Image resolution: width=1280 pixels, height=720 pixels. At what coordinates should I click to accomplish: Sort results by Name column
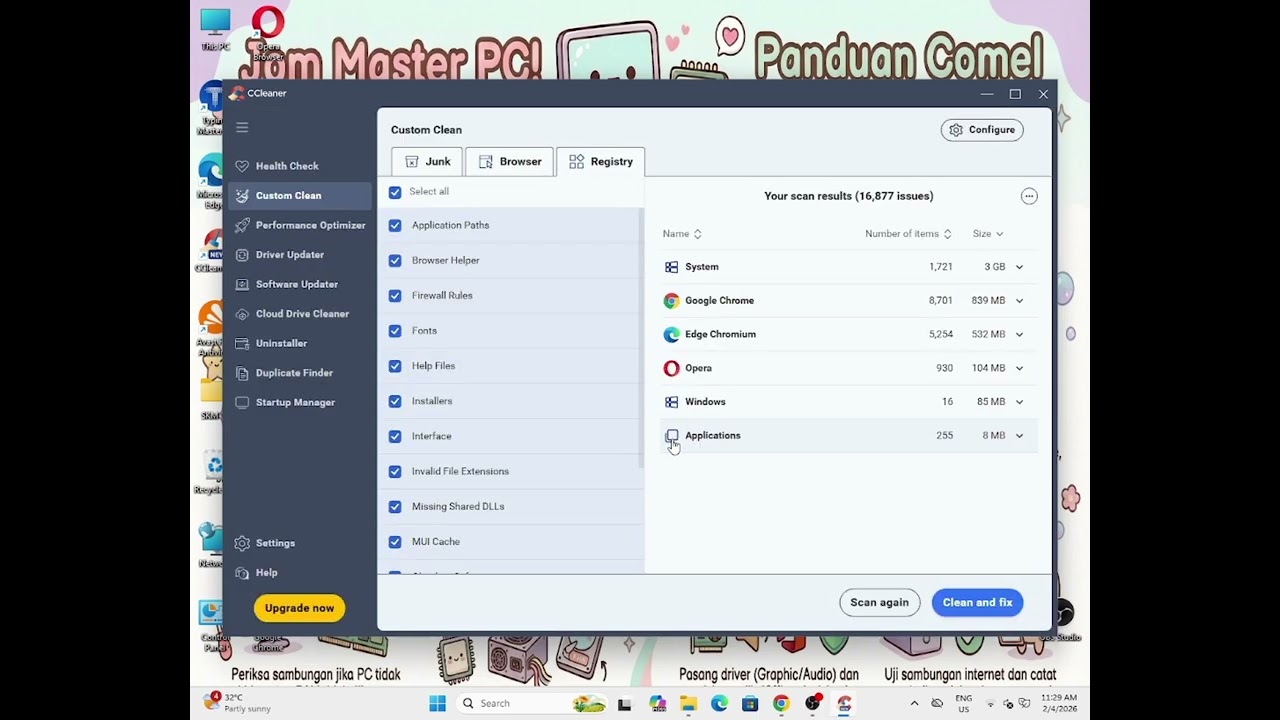click(x=682, y=234)
